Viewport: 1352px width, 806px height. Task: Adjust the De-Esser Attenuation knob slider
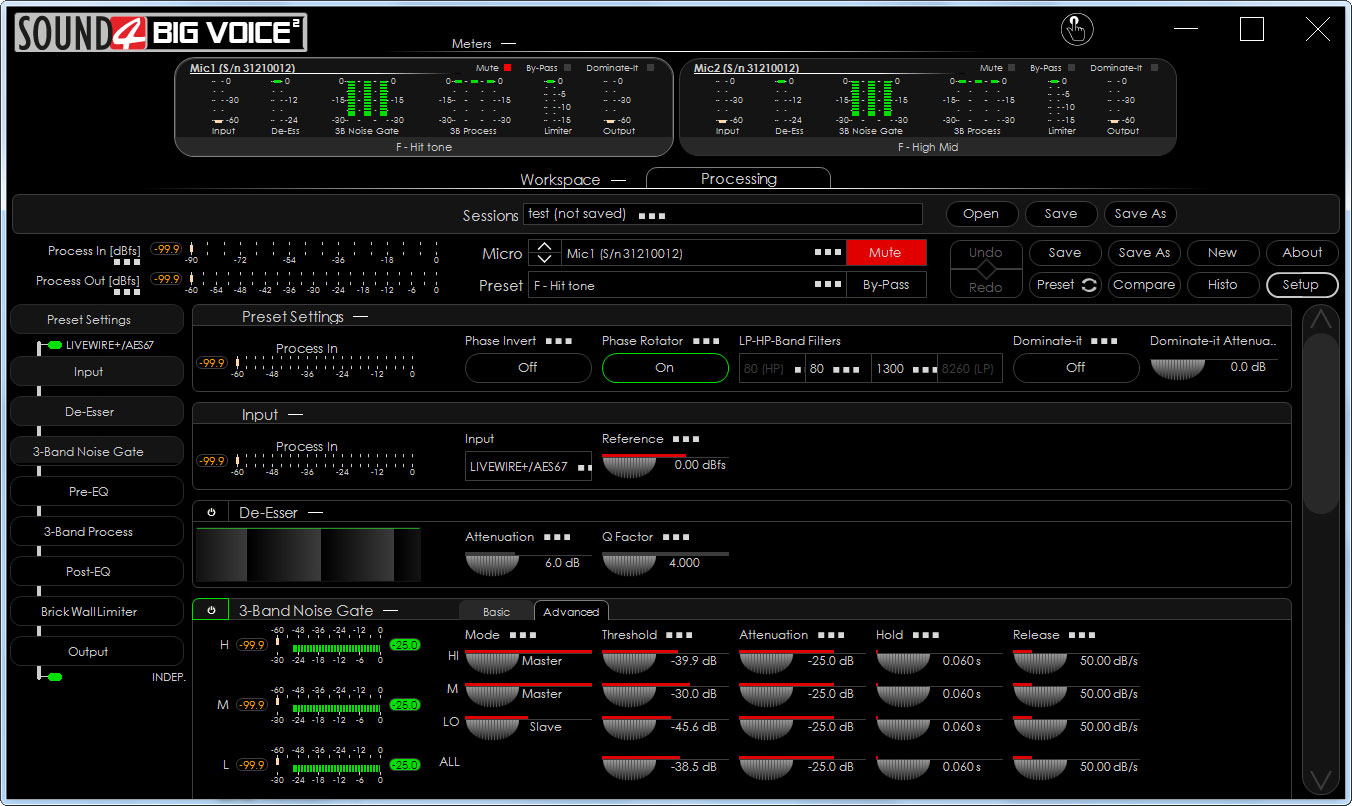click(x=490, y=563)
